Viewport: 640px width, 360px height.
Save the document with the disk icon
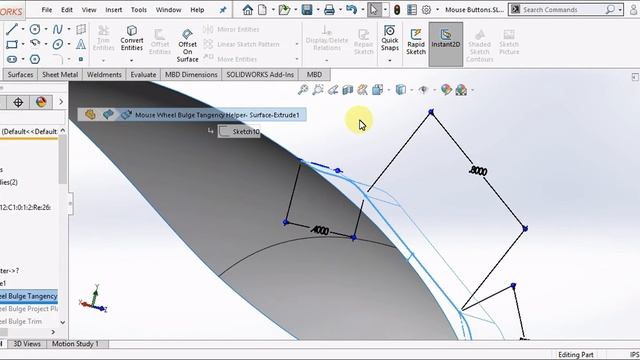click(307, 9)
